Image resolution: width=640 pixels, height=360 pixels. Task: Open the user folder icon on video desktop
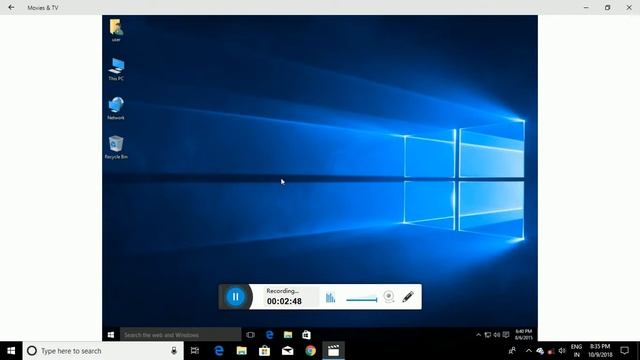[116, 30]
